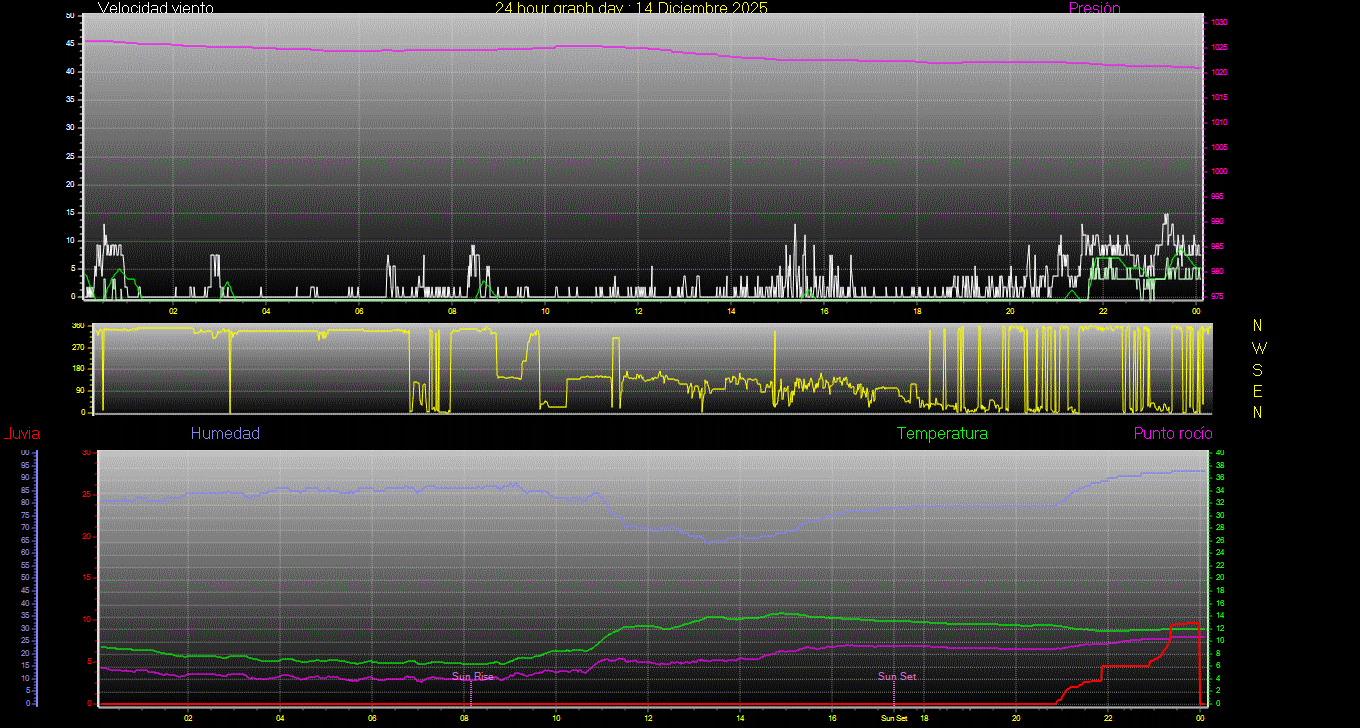Click the Velocidad viento legend label
The height and width of the screenshot is (728, 1360).
[155, 8]
